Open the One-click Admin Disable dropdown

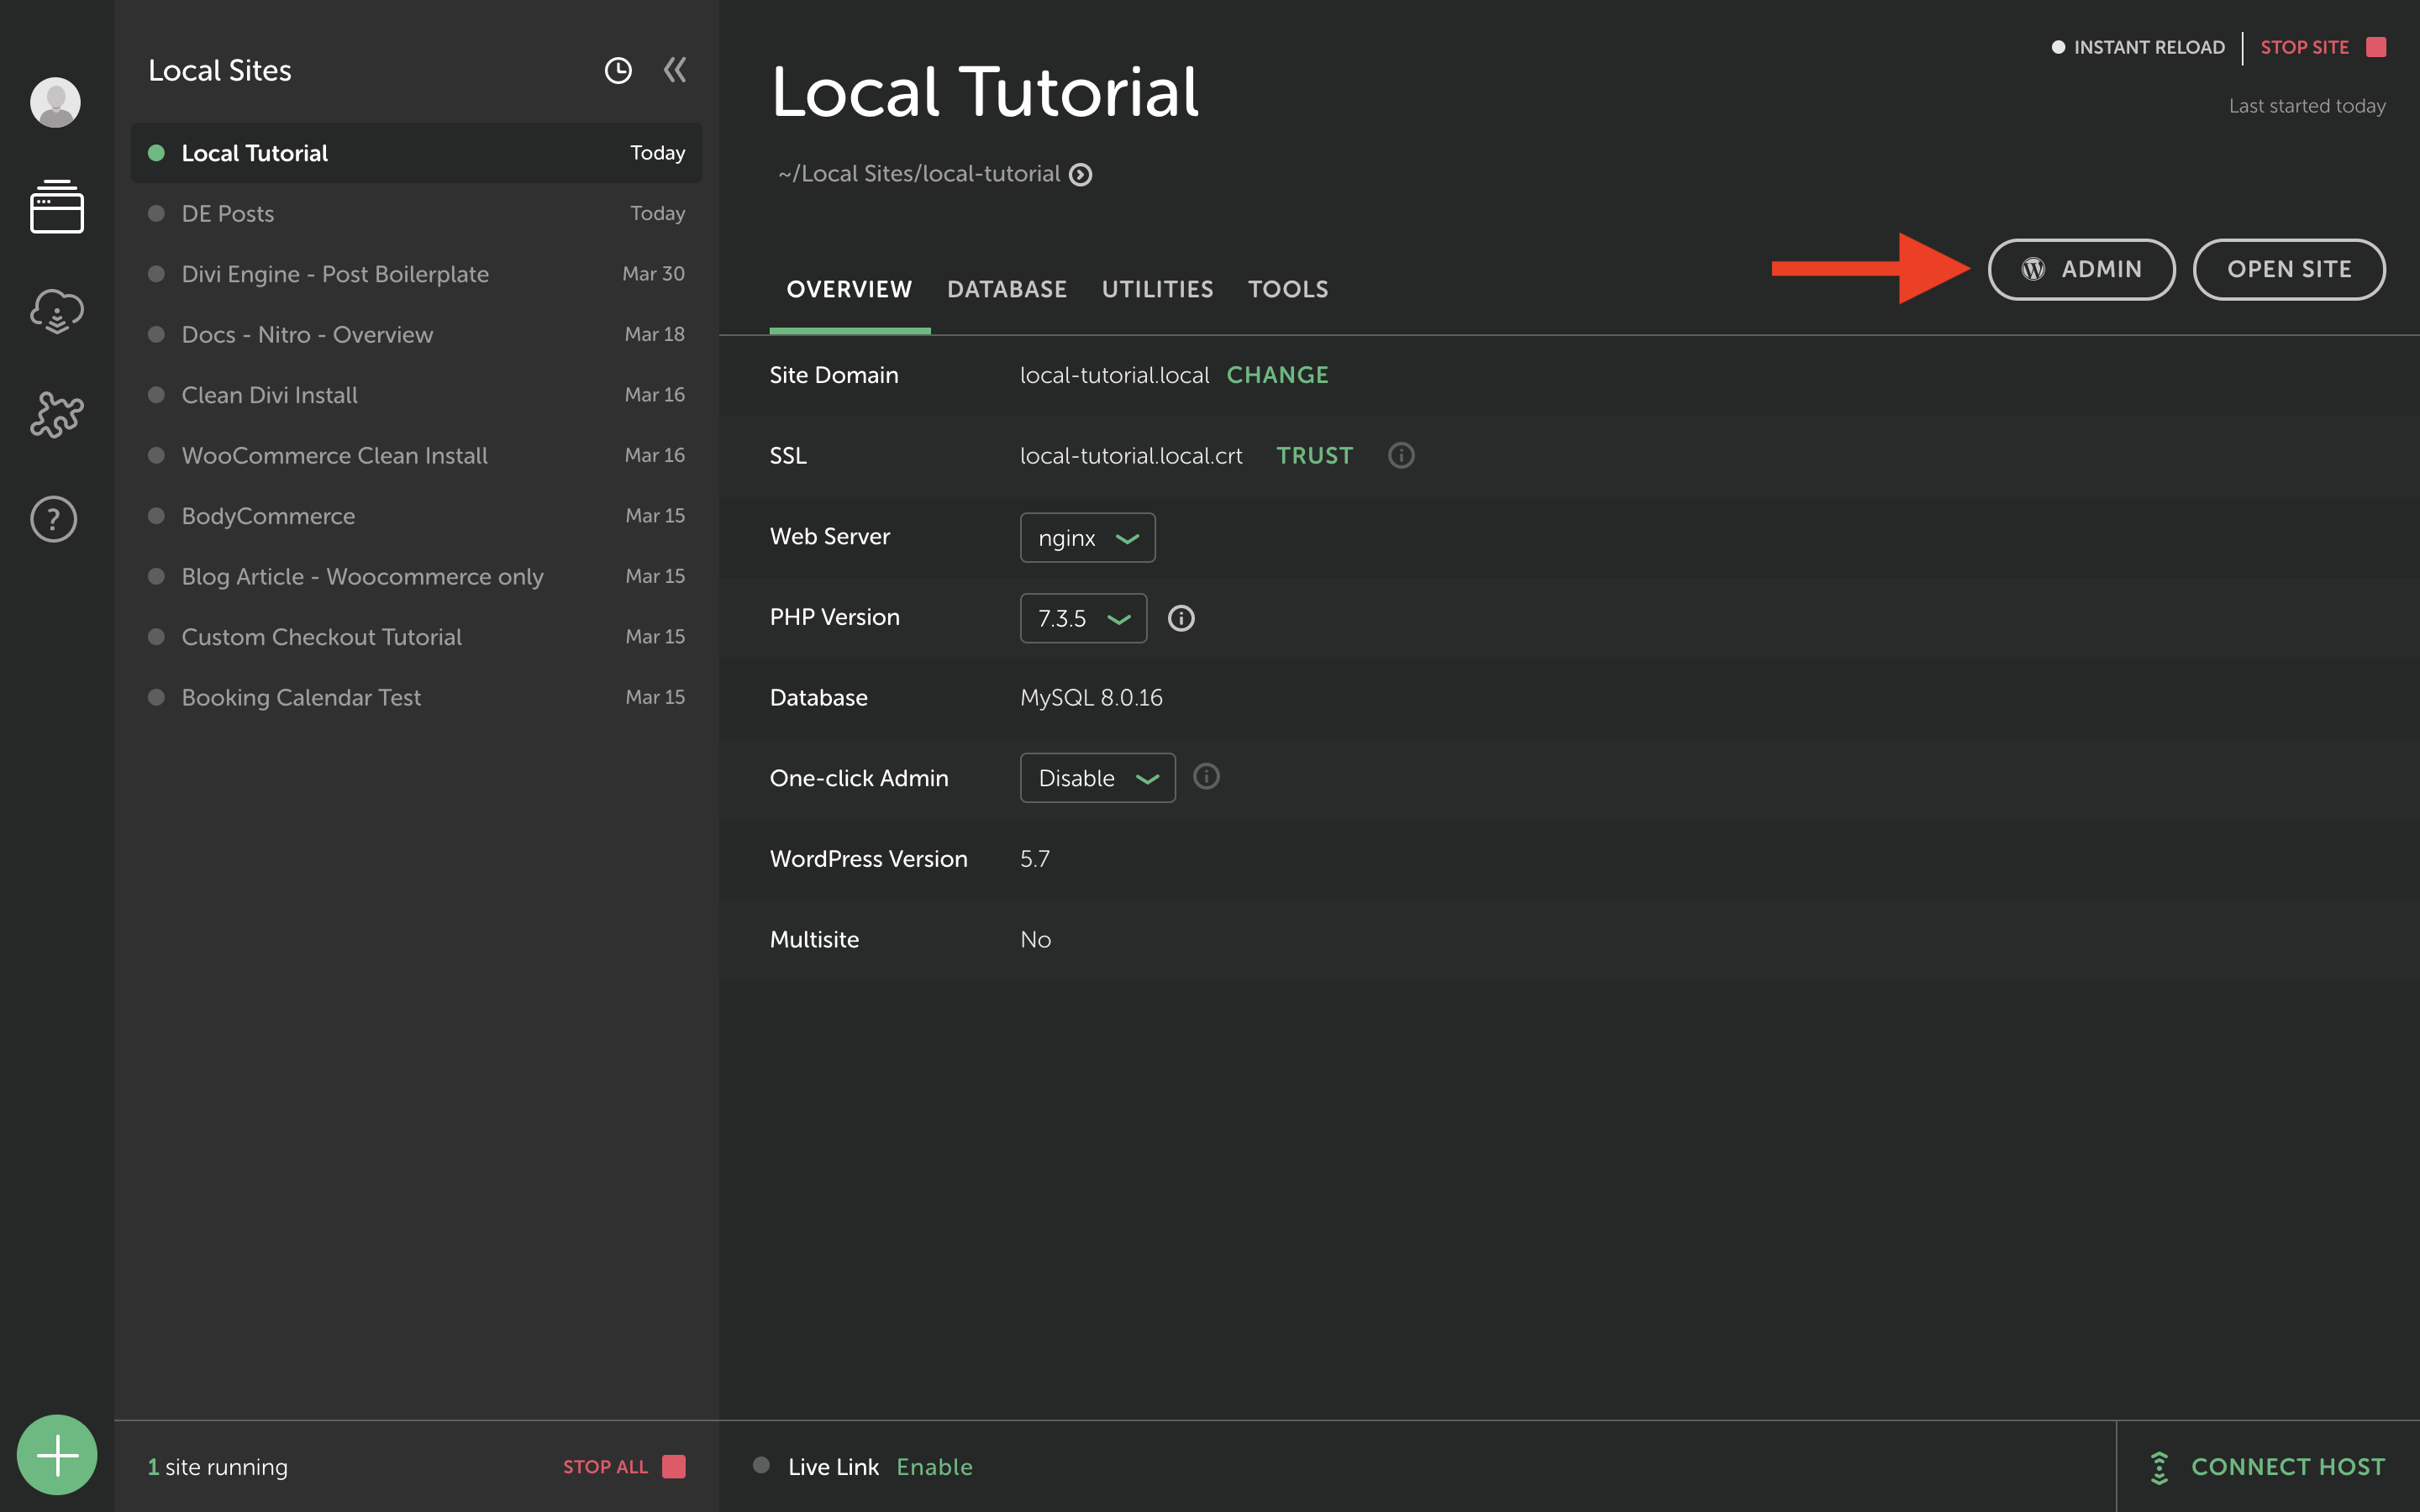1097,778
